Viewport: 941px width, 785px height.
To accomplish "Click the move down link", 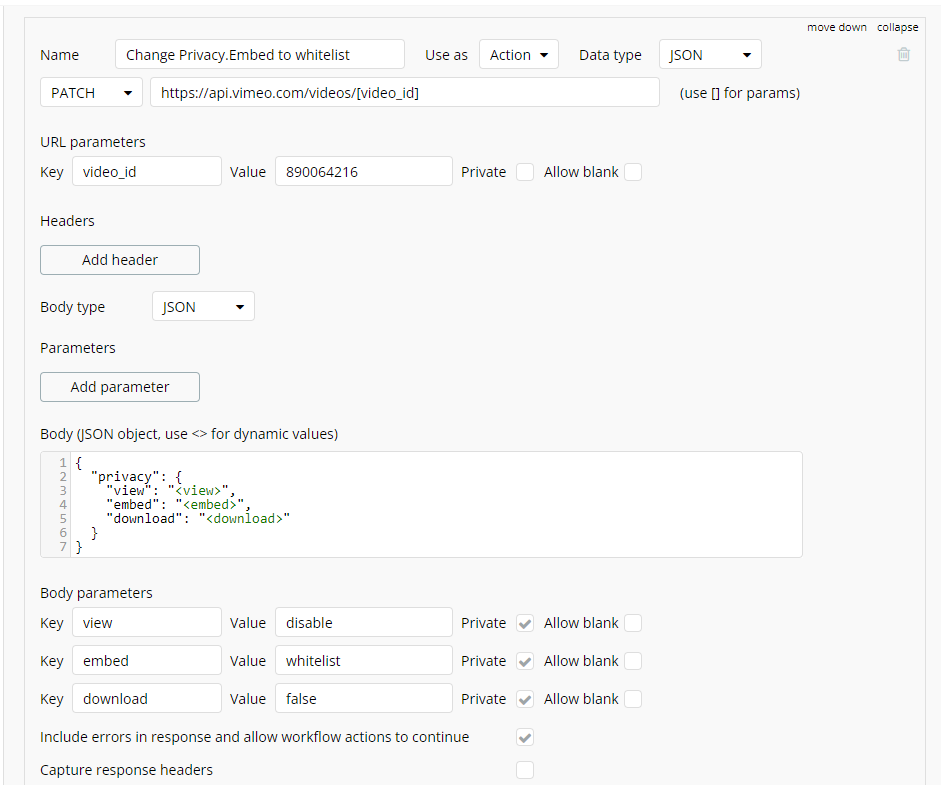I will coord(837,27).
